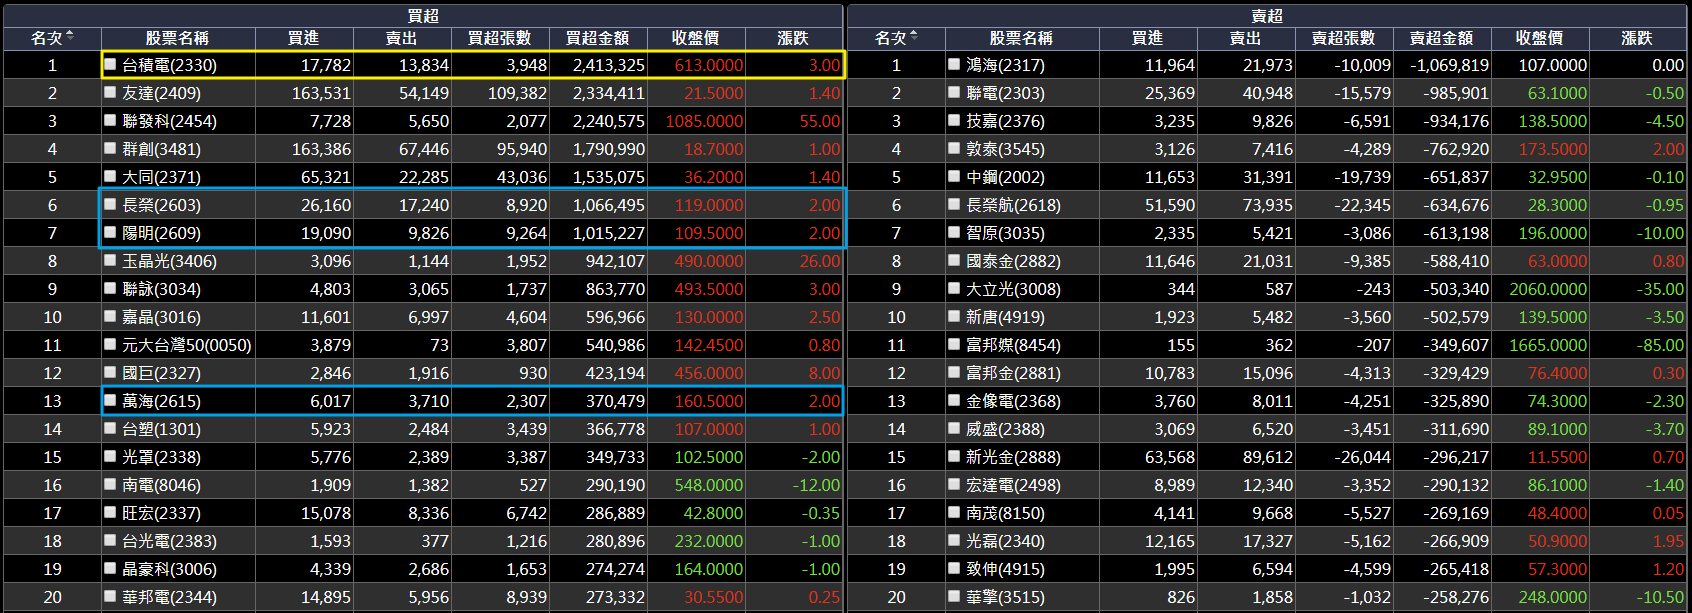Tick the checkbox next to 友達(2409)
Image resolution: width=1692 pixels, height=613 pixels.
tap(111, 92)
